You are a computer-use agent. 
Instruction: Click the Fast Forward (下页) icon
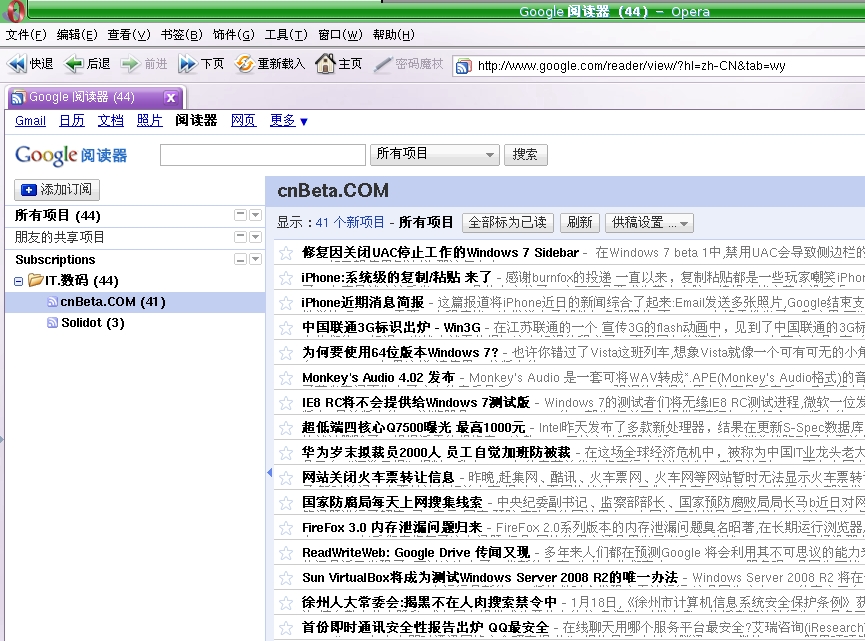[x=188, y=64]
